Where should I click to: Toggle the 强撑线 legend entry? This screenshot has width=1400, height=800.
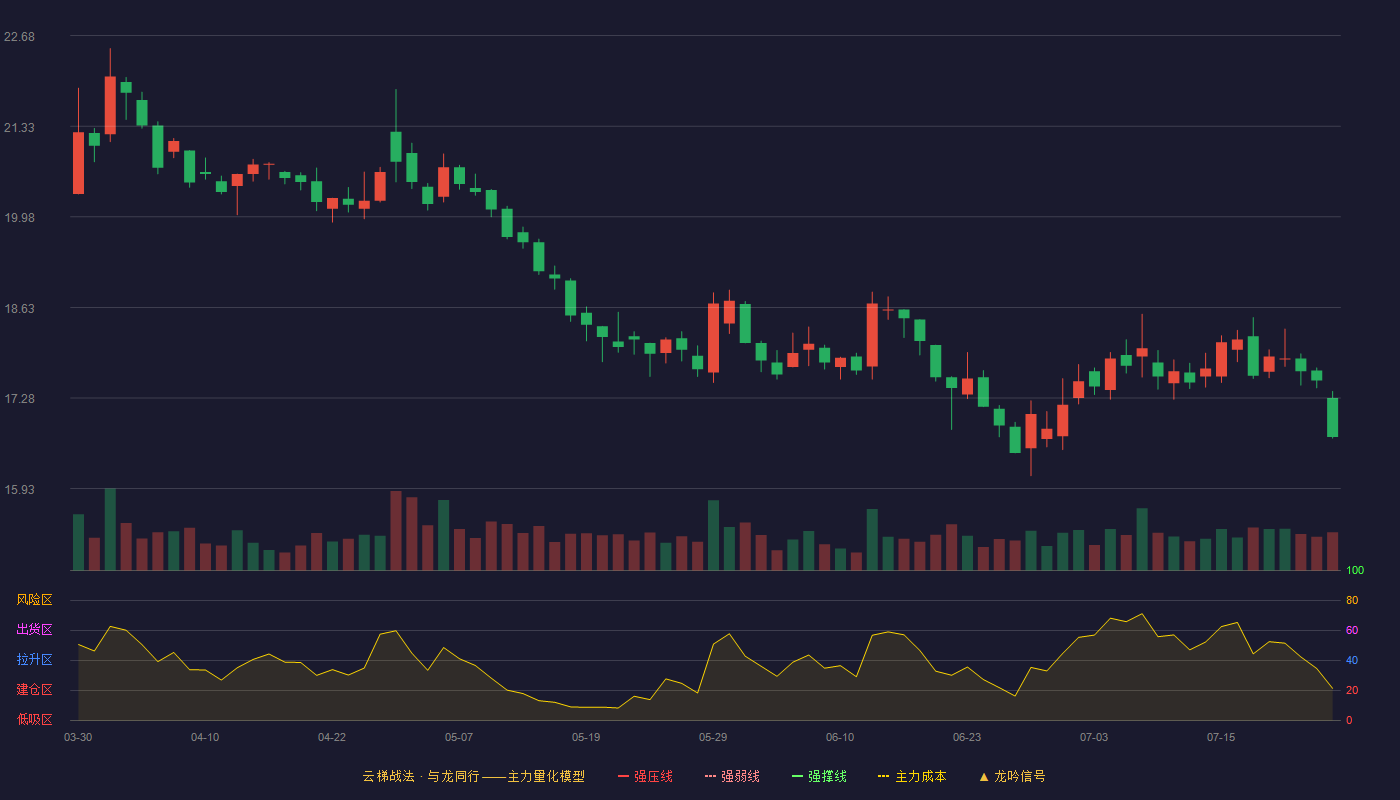tap(819, 776)
